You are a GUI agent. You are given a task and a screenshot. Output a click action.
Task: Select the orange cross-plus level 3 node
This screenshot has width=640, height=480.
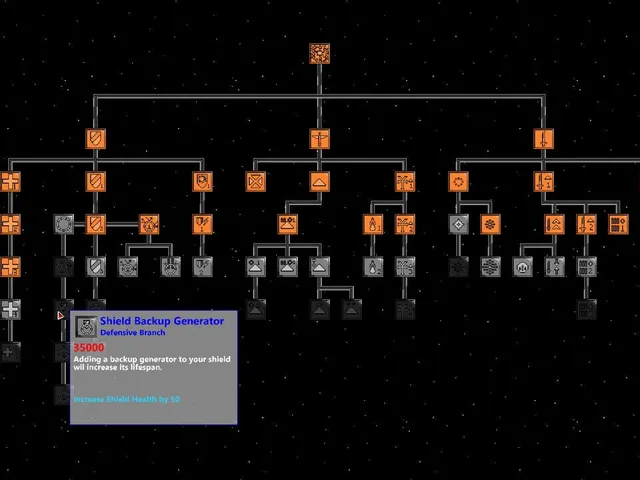10,267
